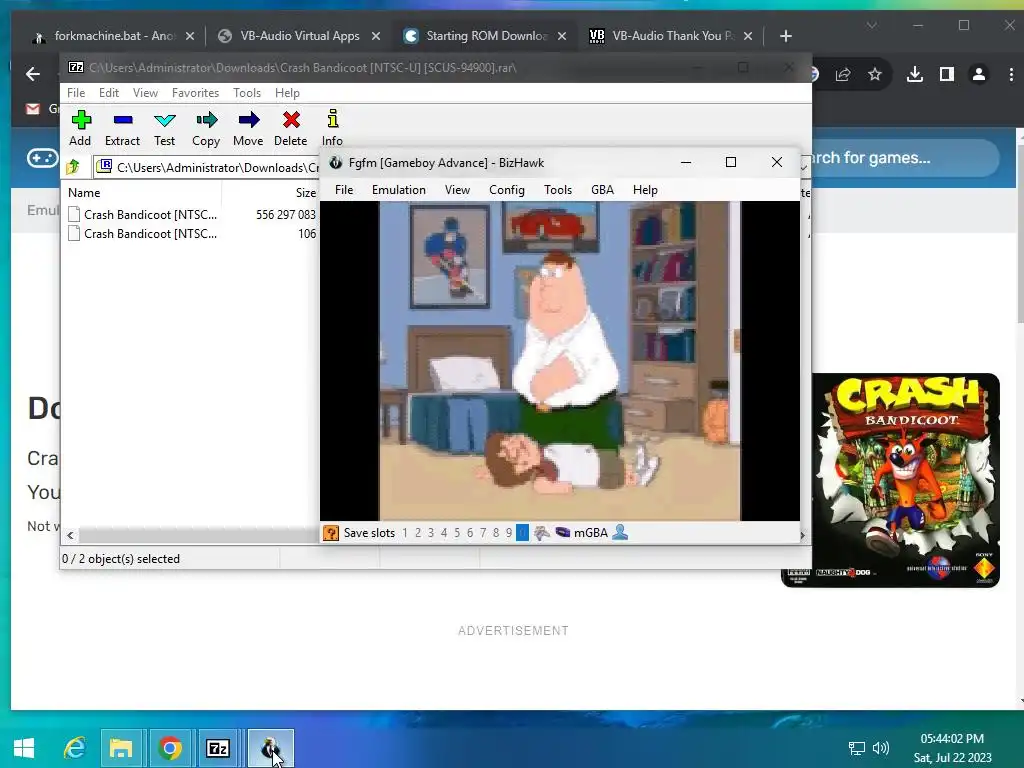
Task: Click the Chrome share page icon
Action: tap(843, 74)
